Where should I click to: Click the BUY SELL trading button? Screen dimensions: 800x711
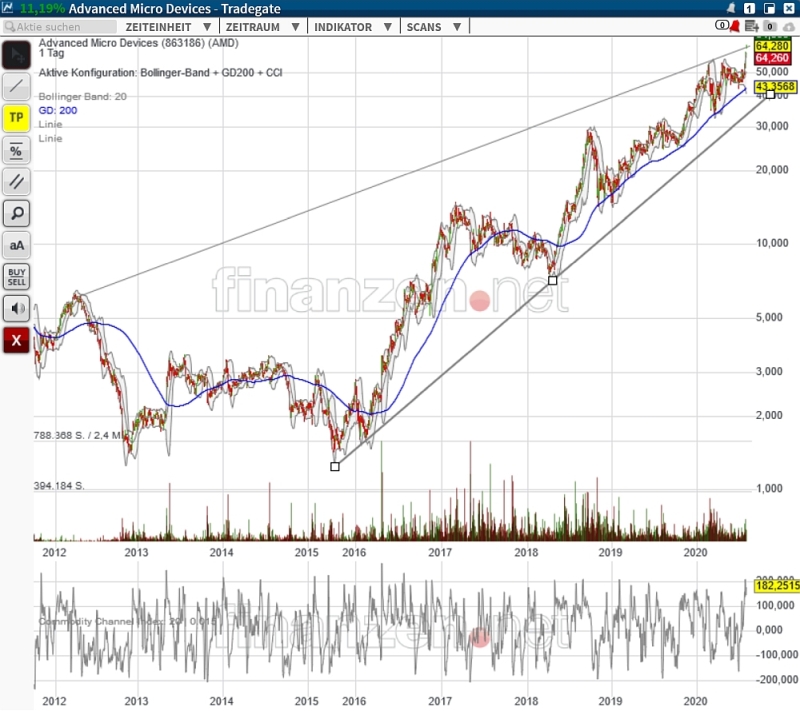pos(16,277)
